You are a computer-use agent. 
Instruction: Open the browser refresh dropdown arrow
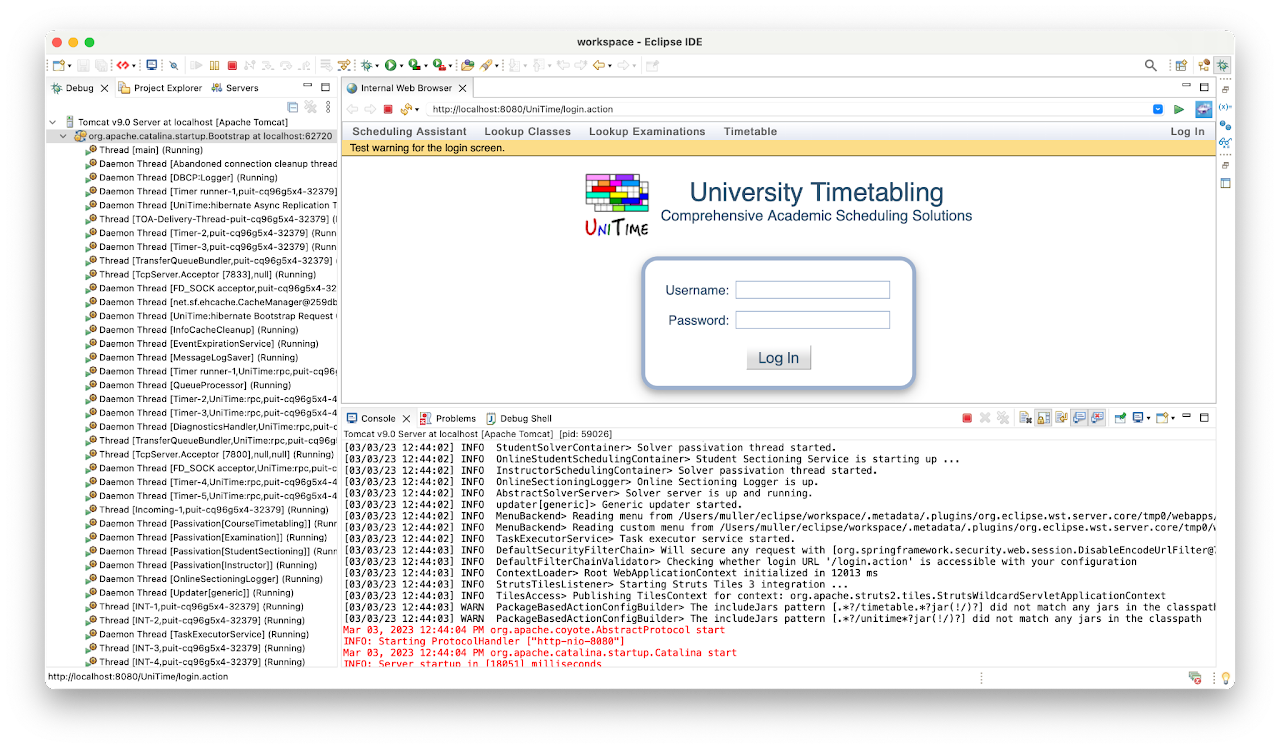click(x=416, y=110)
